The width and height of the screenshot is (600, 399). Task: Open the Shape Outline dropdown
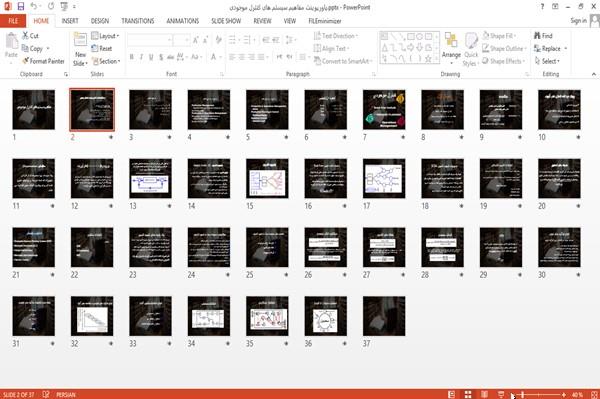click(504, 49)
